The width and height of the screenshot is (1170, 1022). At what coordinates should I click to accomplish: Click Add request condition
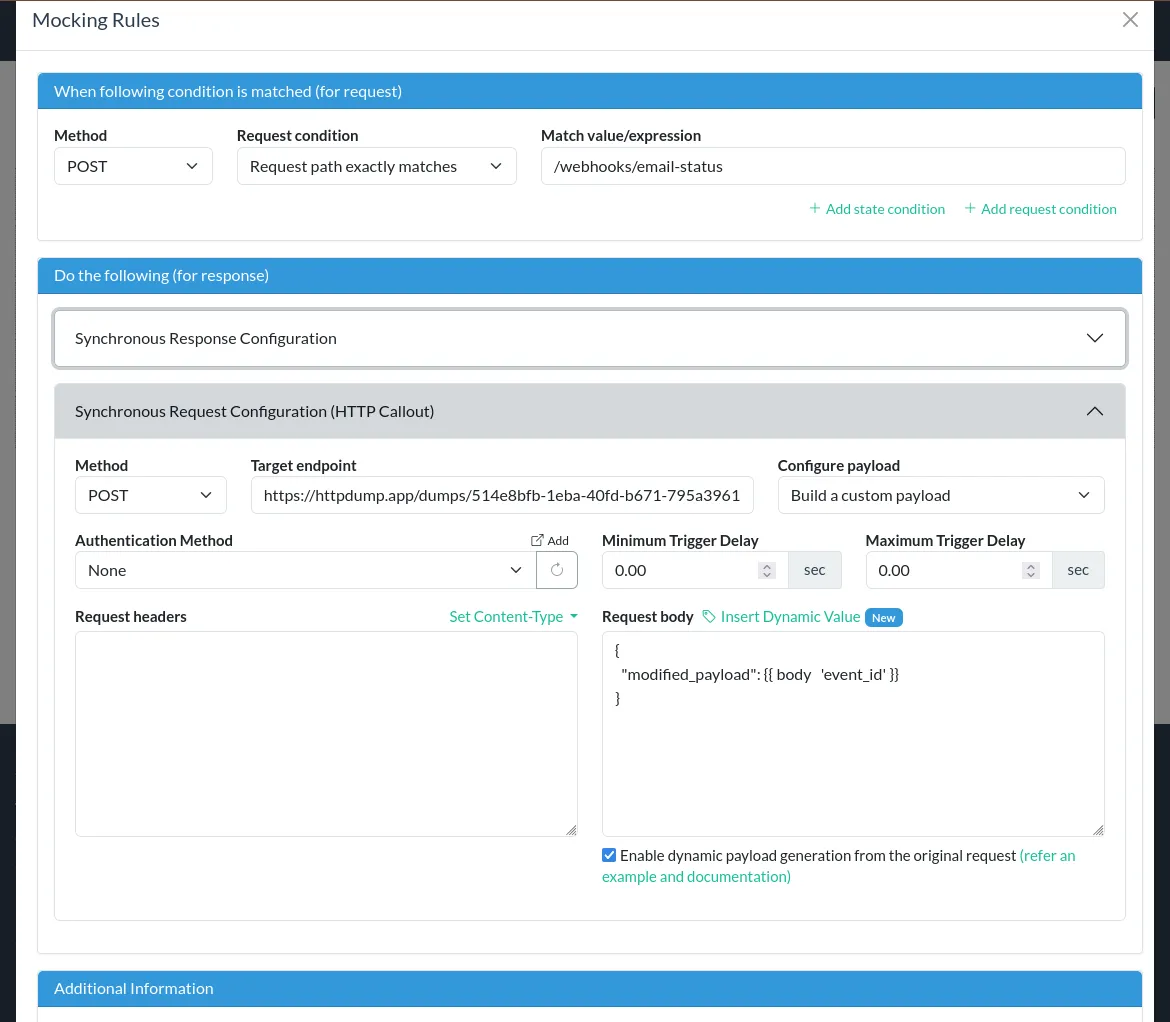point(1040,209)
